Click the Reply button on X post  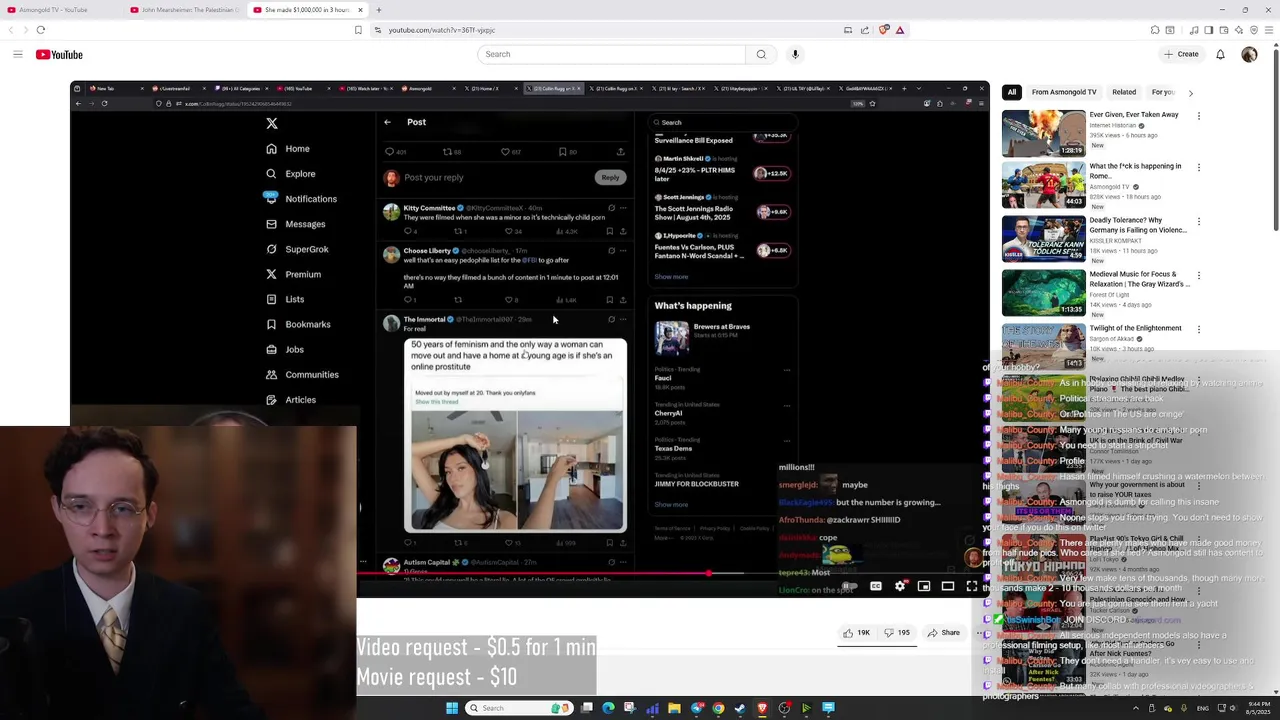610,177
